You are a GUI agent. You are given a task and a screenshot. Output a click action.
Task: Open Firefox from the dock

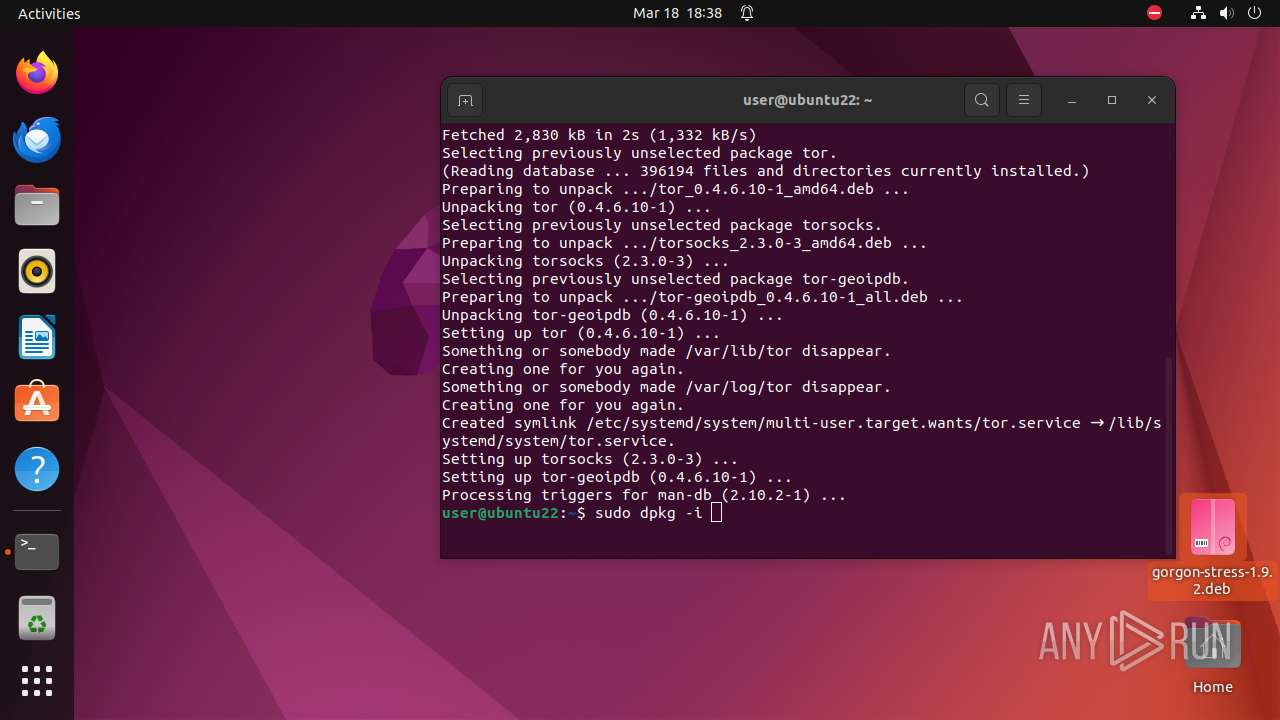37,73
